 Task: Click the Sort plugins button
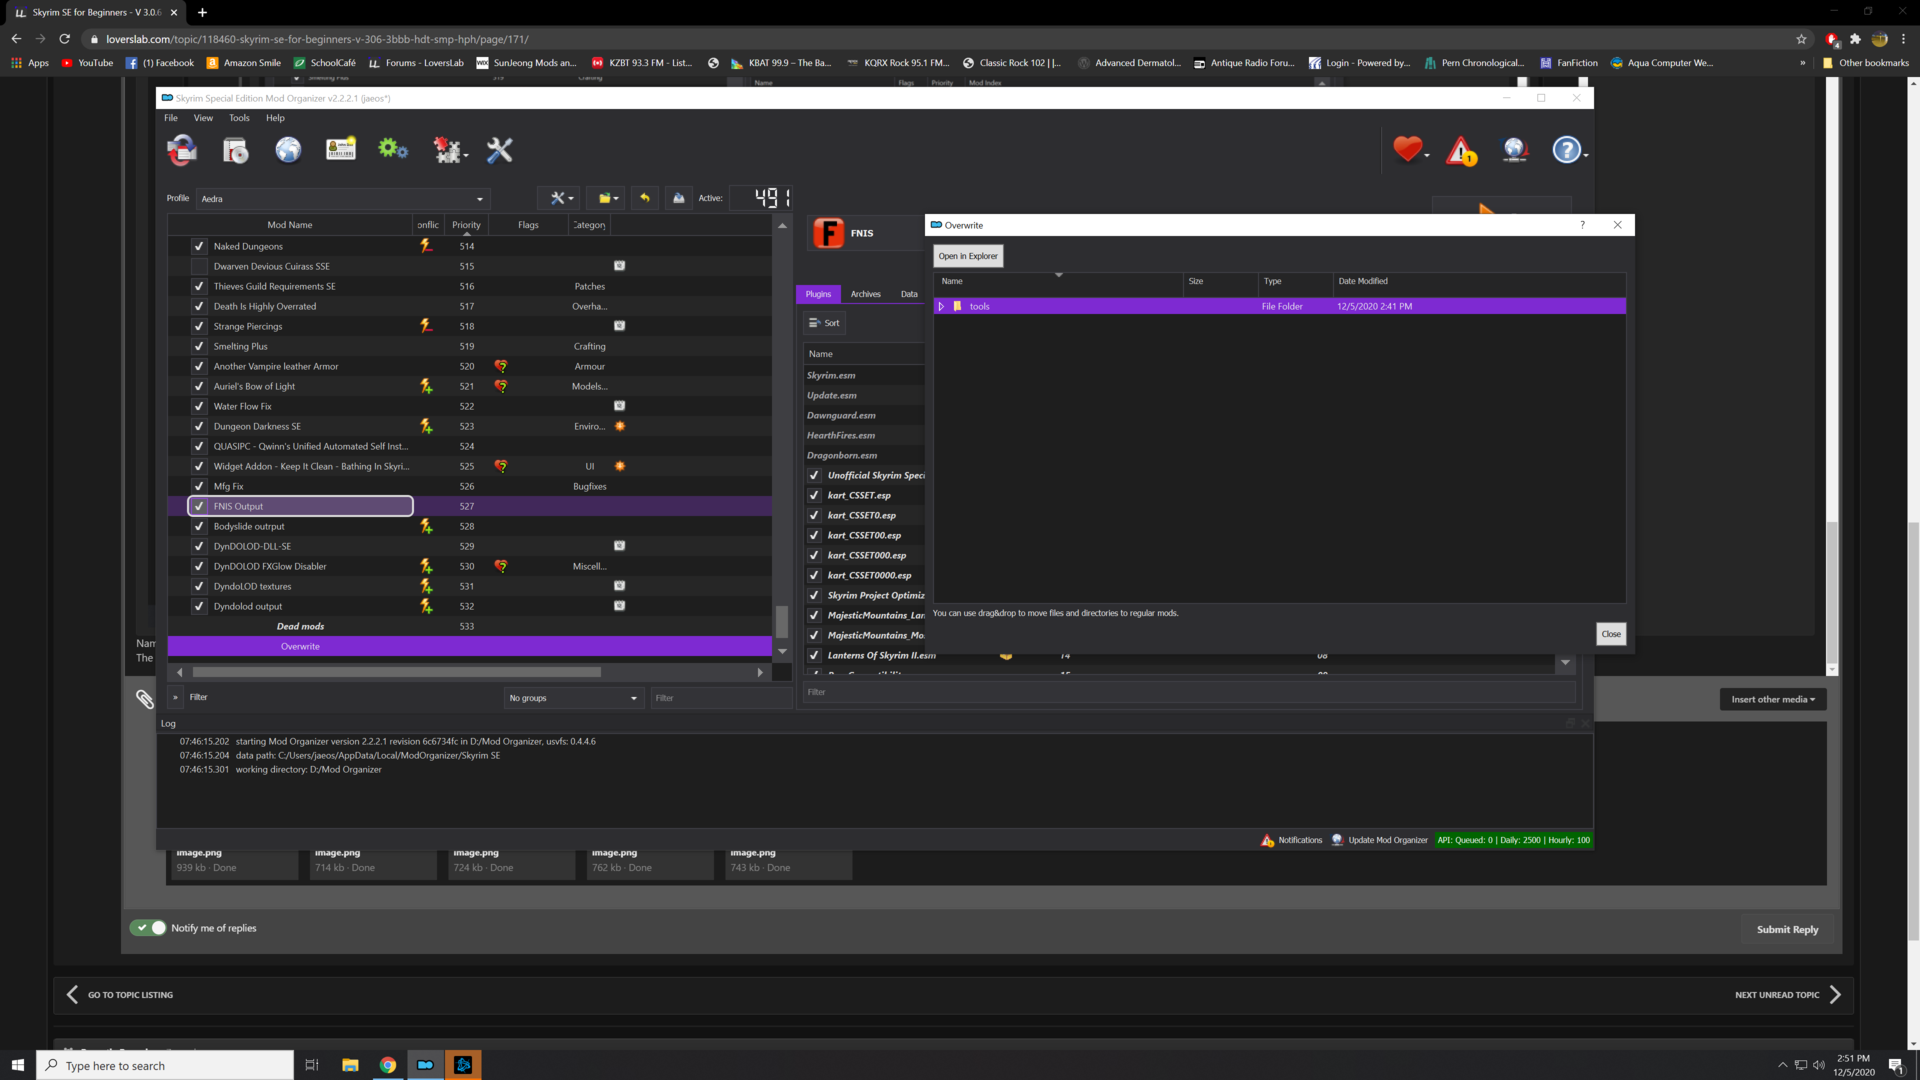tap(825, 323)
